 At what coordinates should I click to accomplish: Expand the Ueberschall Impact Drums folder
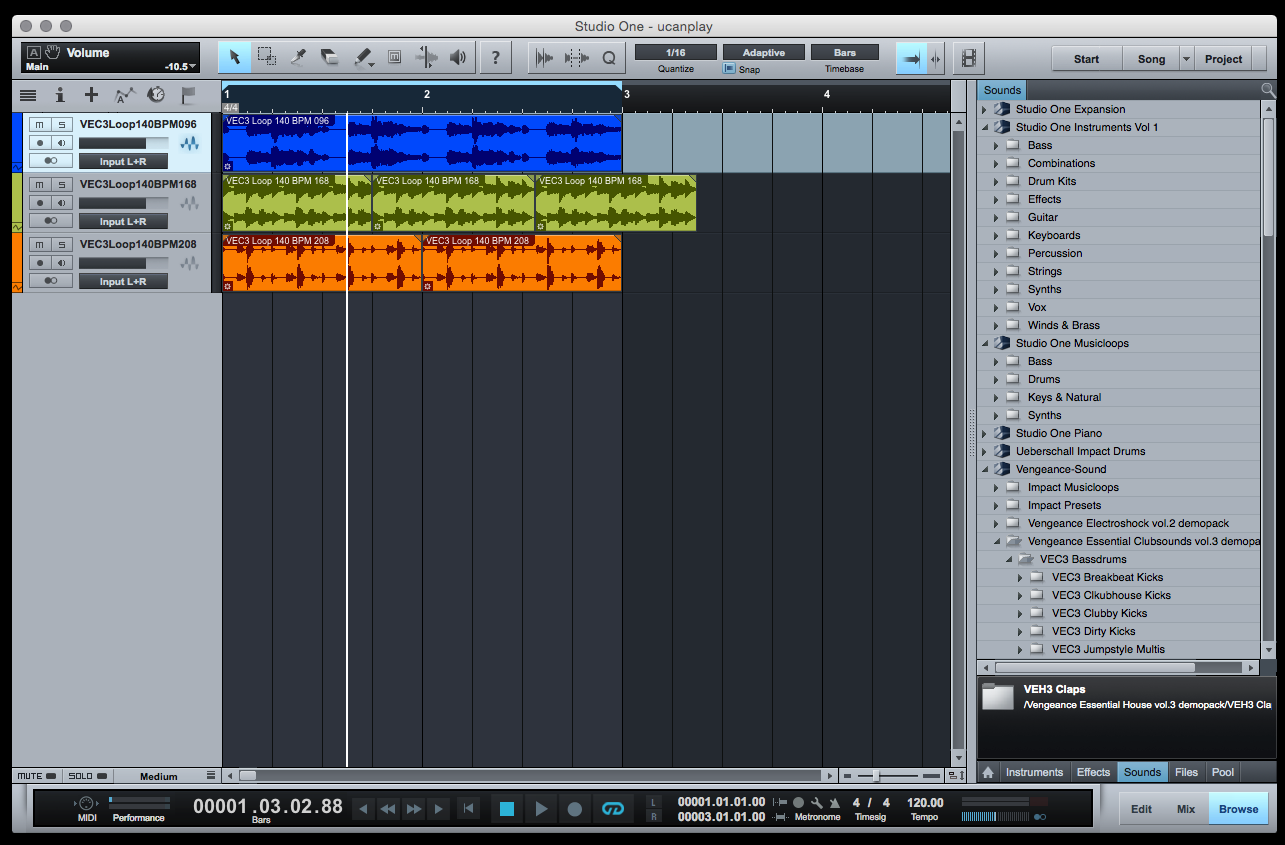click(984, 451)
